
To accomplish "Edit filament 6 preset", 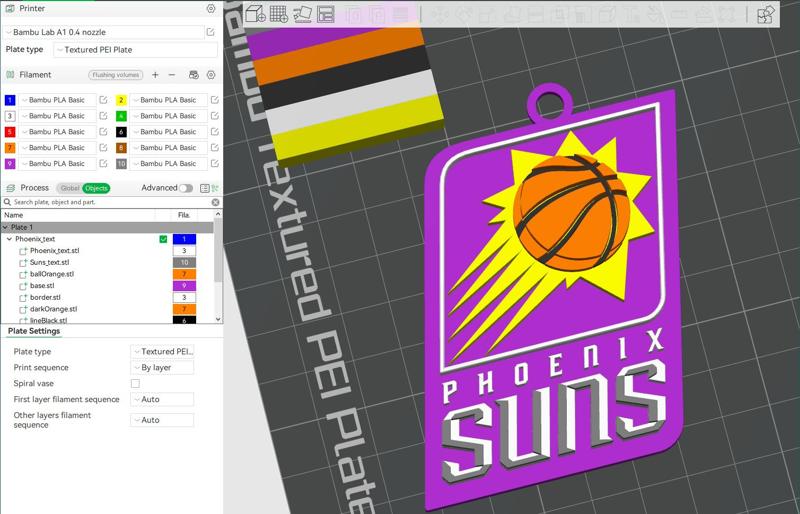I will point(215,132).
